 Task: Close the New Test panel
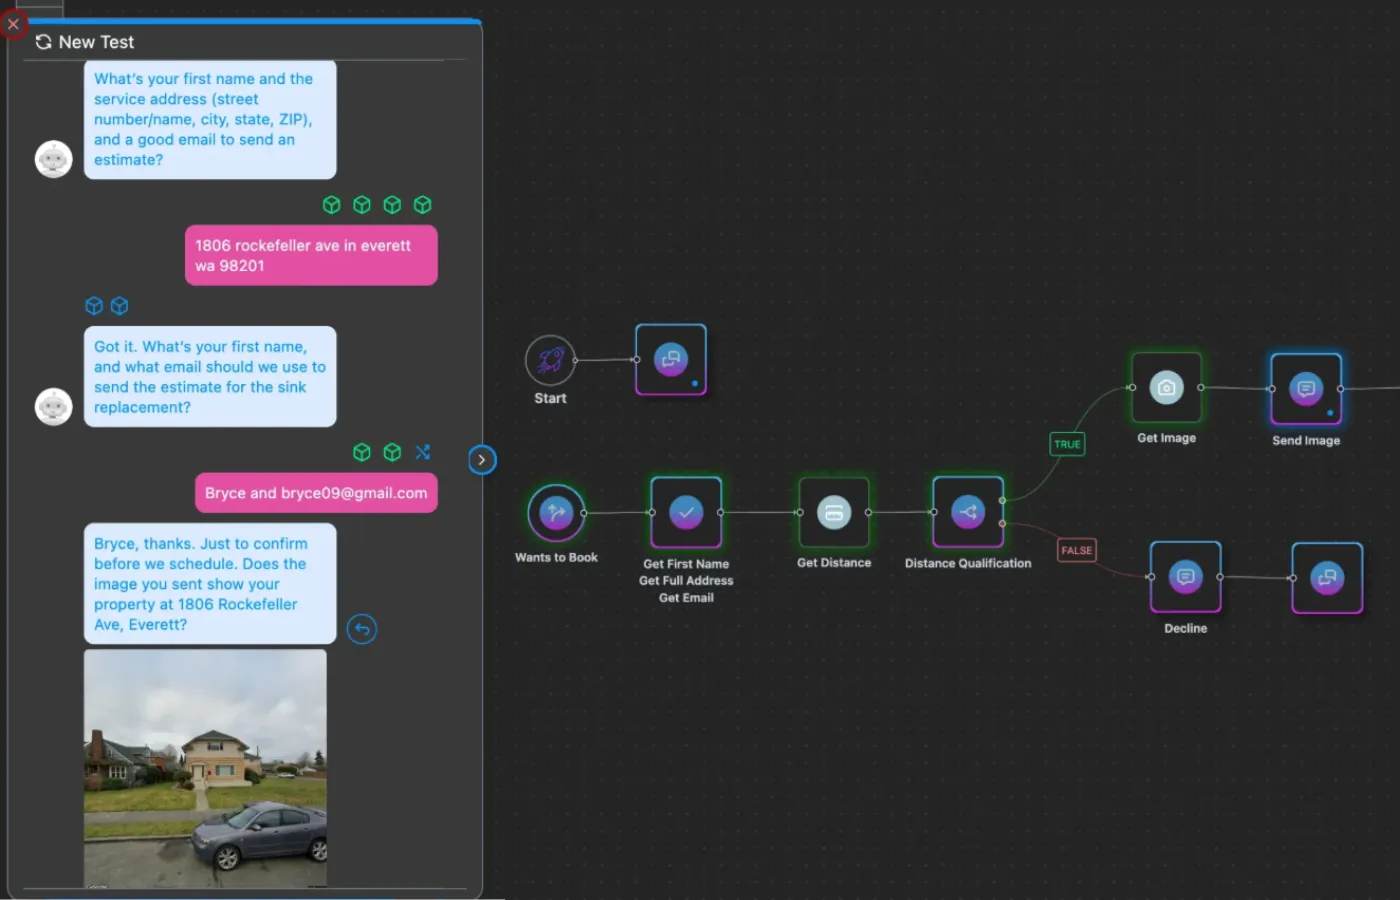13,24
